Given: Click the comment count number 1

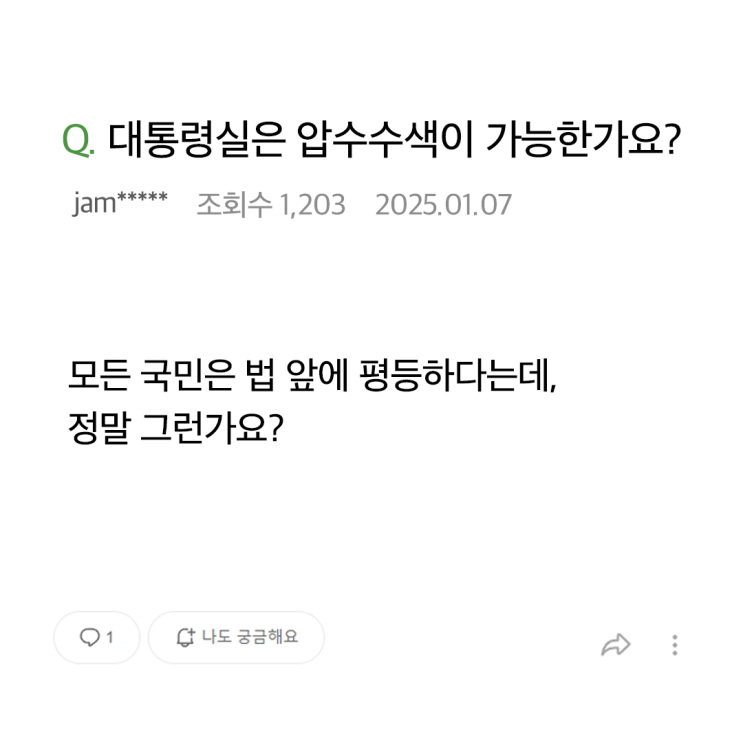Looking at the screenshot, I should coord(109,637).
